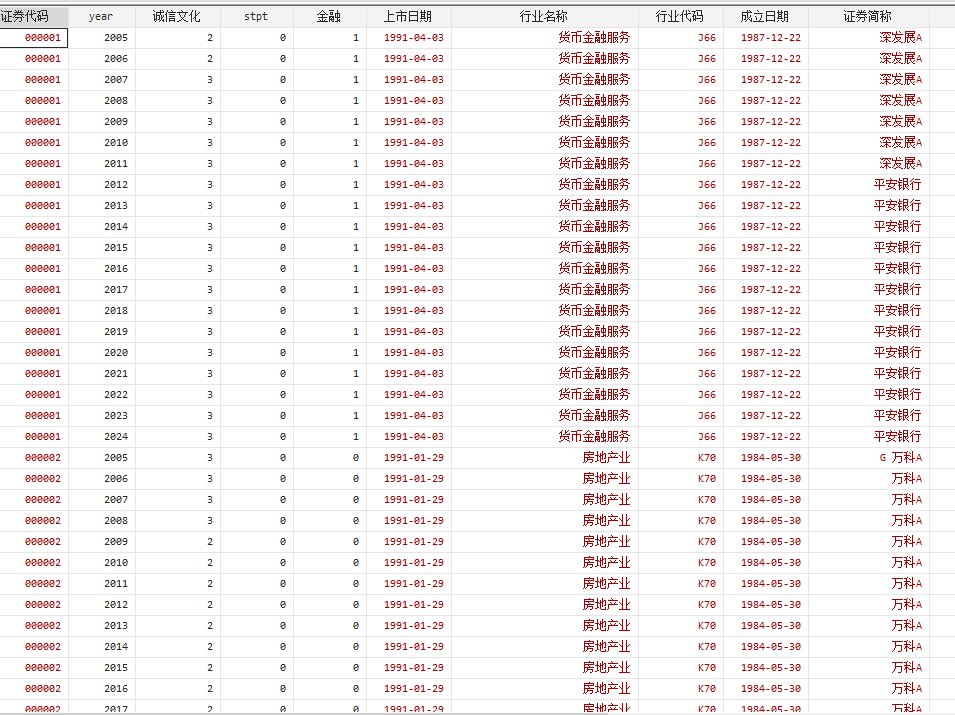Screen dimensions: 955x715
Task: Click the 行业名称 column header
Action: tap(544, 16)
